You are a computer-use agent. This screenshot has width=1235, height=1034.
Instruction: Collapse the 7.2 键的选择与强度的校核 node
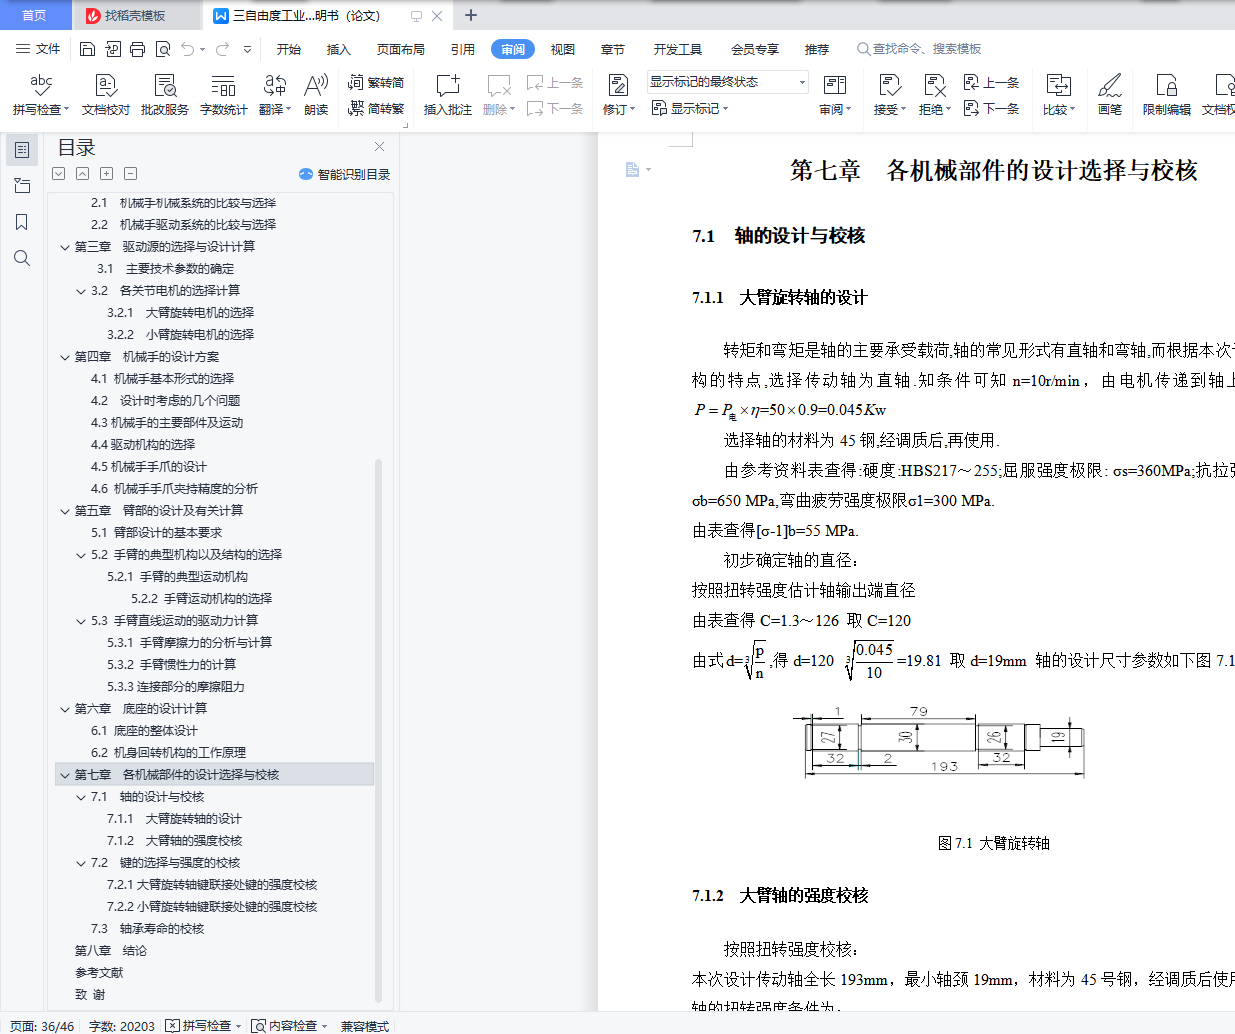pos(81,863)
